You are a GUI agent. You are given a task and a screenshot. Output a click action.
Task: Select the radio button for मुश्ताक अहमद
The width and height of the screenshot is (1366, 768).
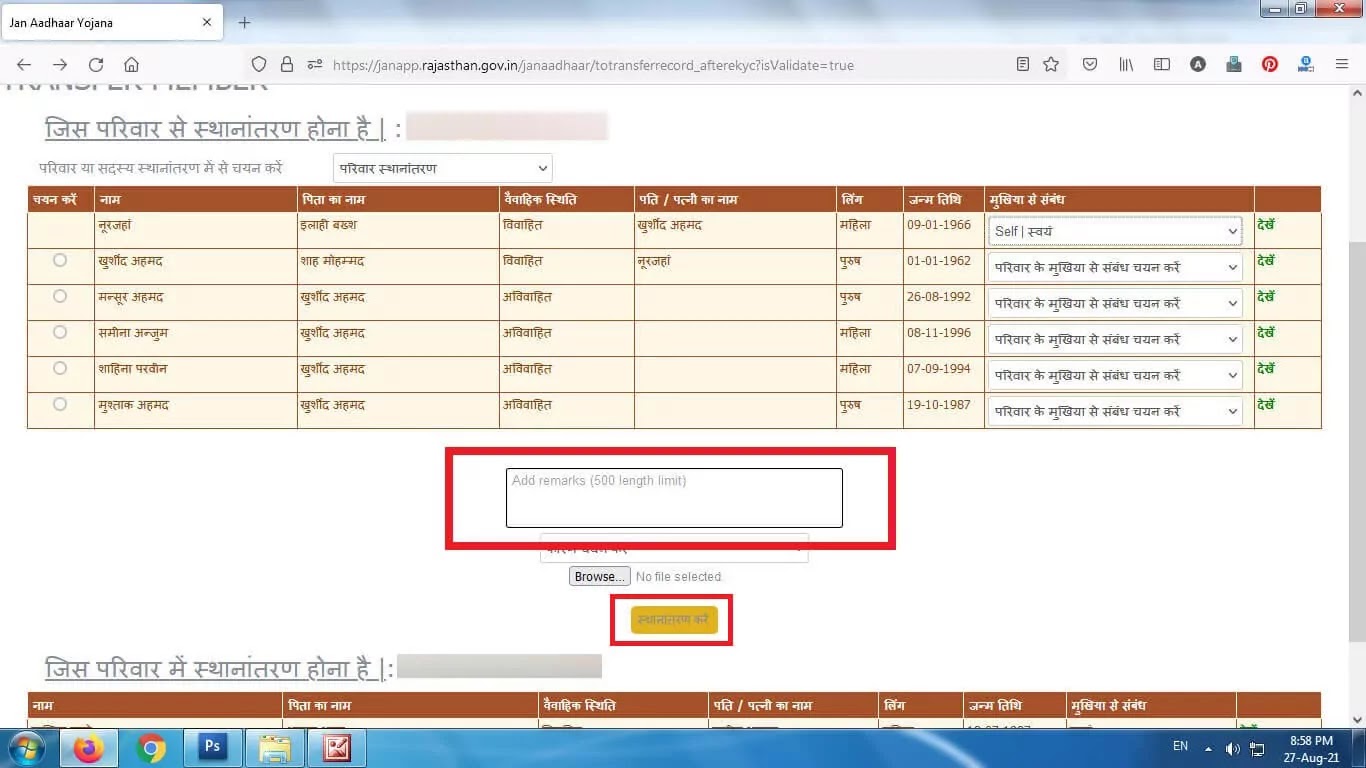(x=60, y=404)
